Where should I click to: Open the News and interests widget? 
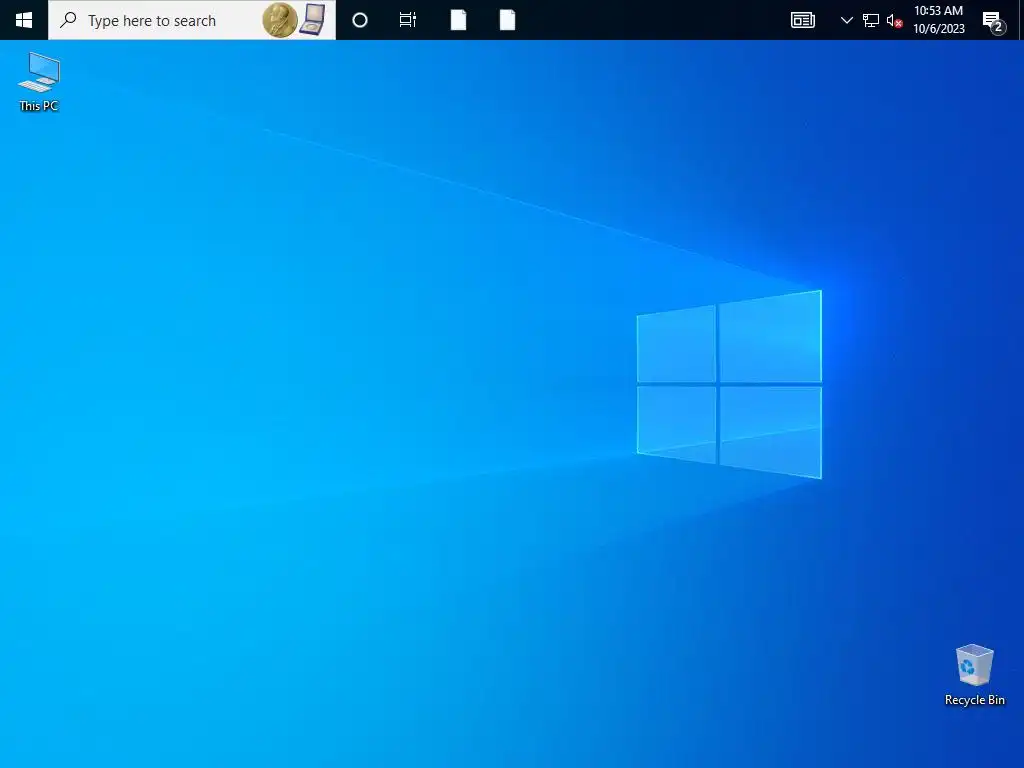click(x=803, y=20)
